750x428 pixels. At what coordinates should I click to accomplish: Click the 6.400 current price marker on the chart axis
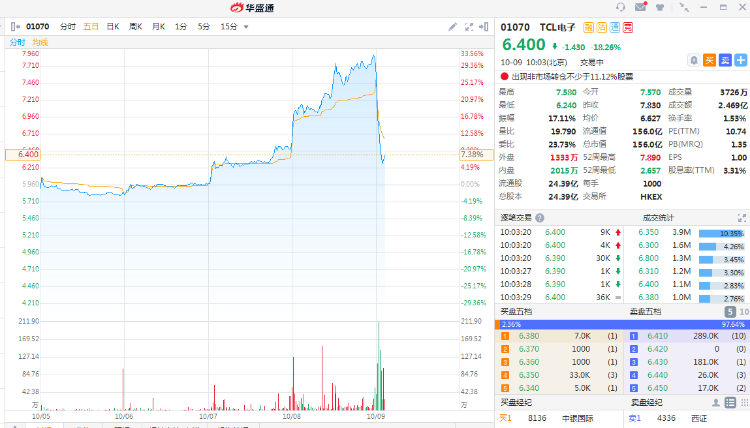click(x=22, y=154)
